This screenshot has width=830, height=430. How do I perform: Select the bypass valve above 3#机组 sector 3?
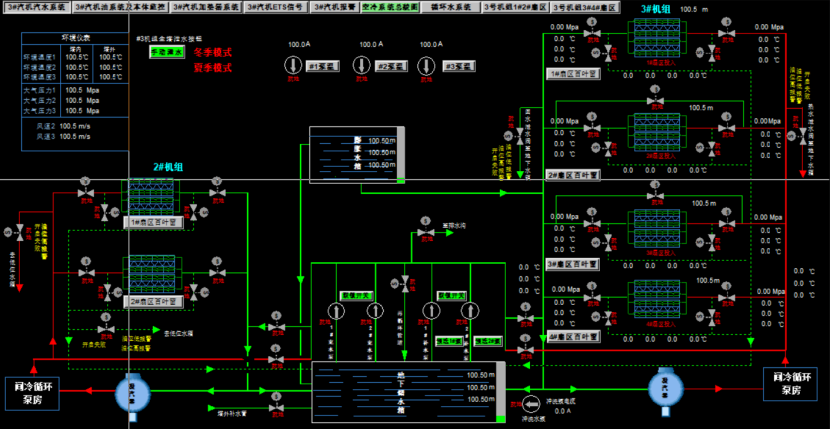click(x=655, y=195)
